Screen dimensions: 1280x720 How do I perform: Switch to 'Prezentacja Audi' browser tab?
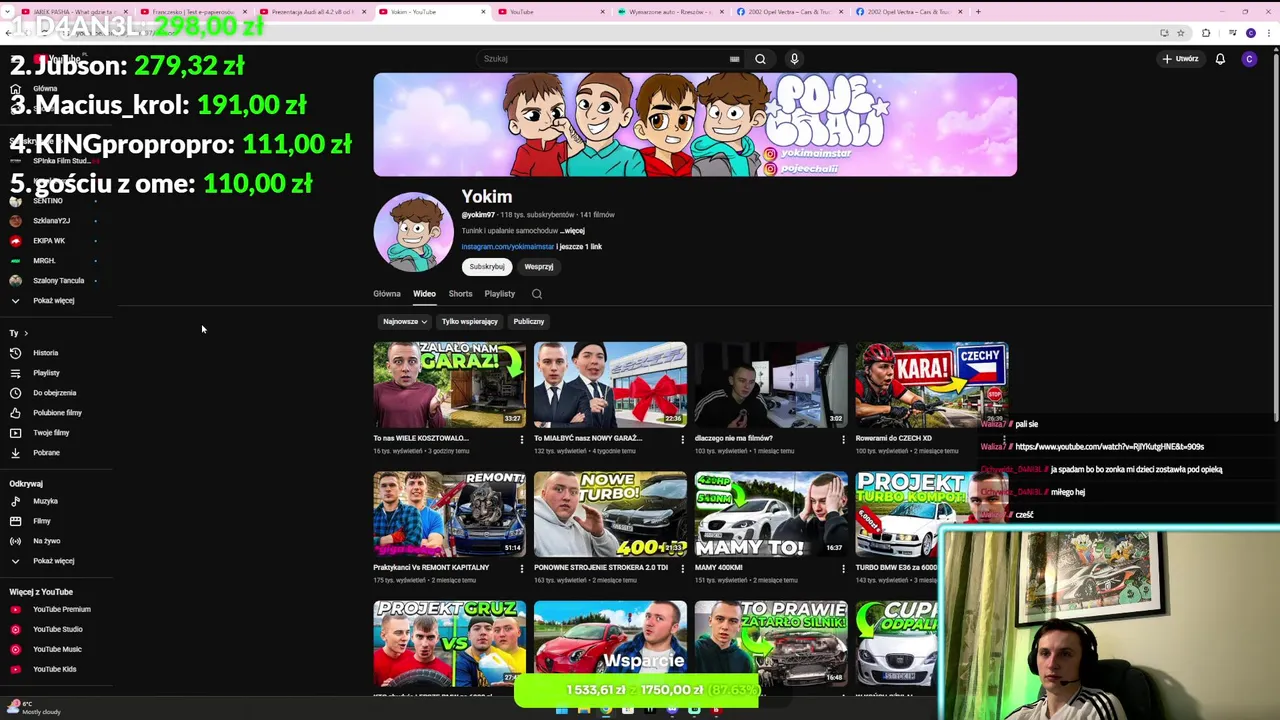[x=310, y=12]
